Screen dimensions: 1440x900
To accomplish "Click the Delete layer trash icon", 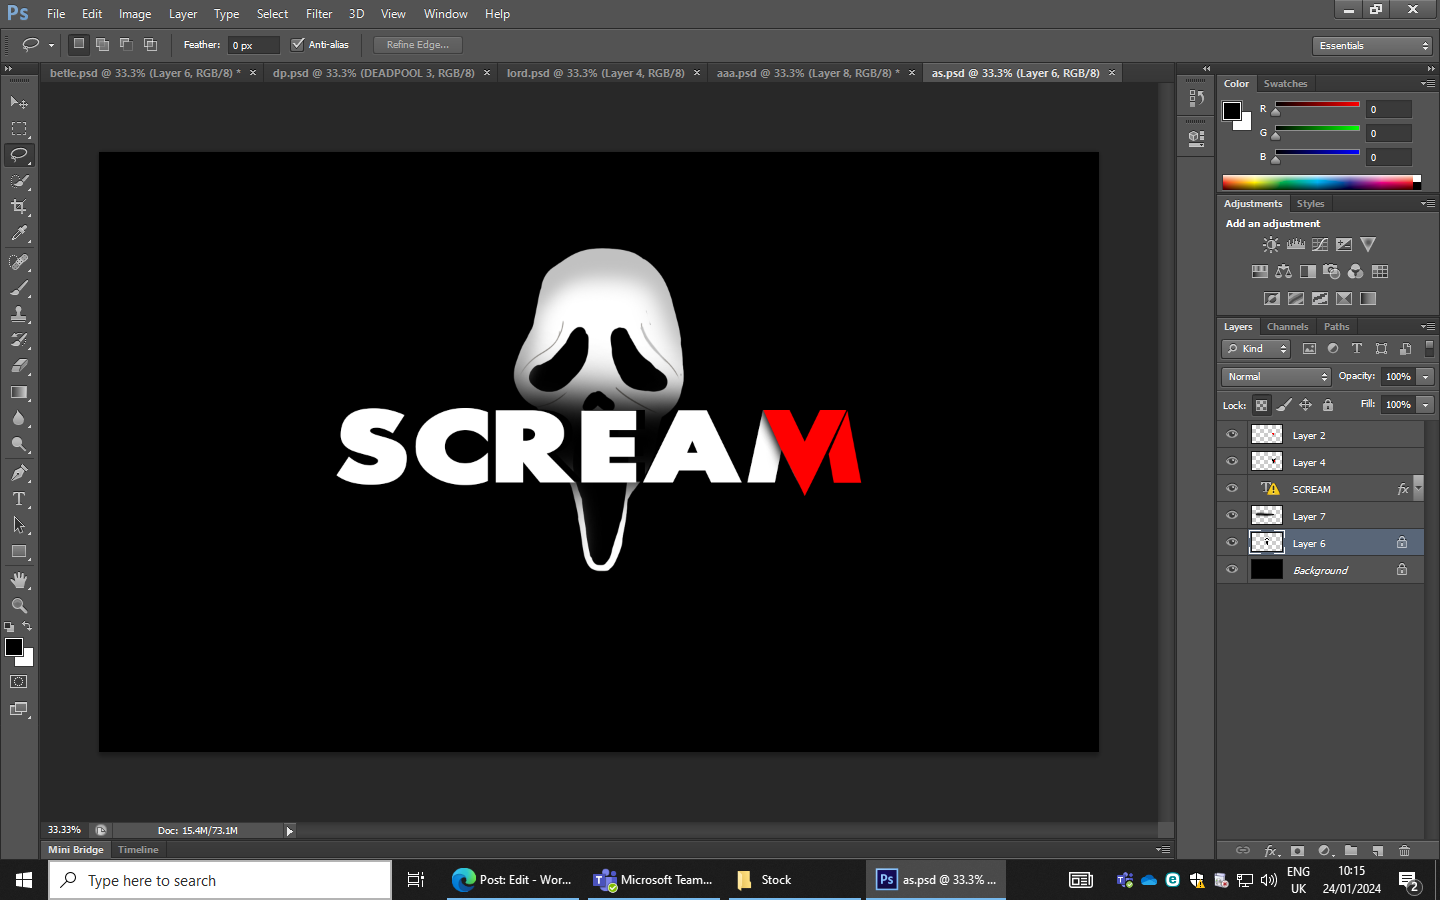I will [x=1404, y=851].
